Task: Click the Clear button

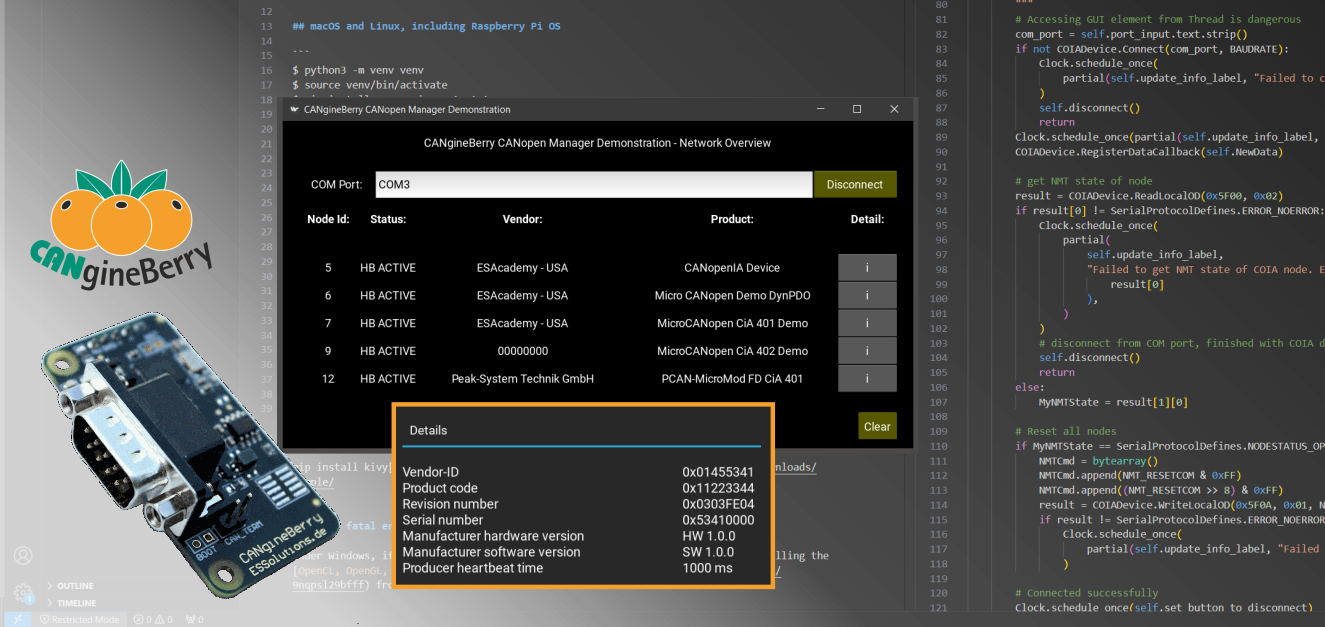Action: (877, 426)
